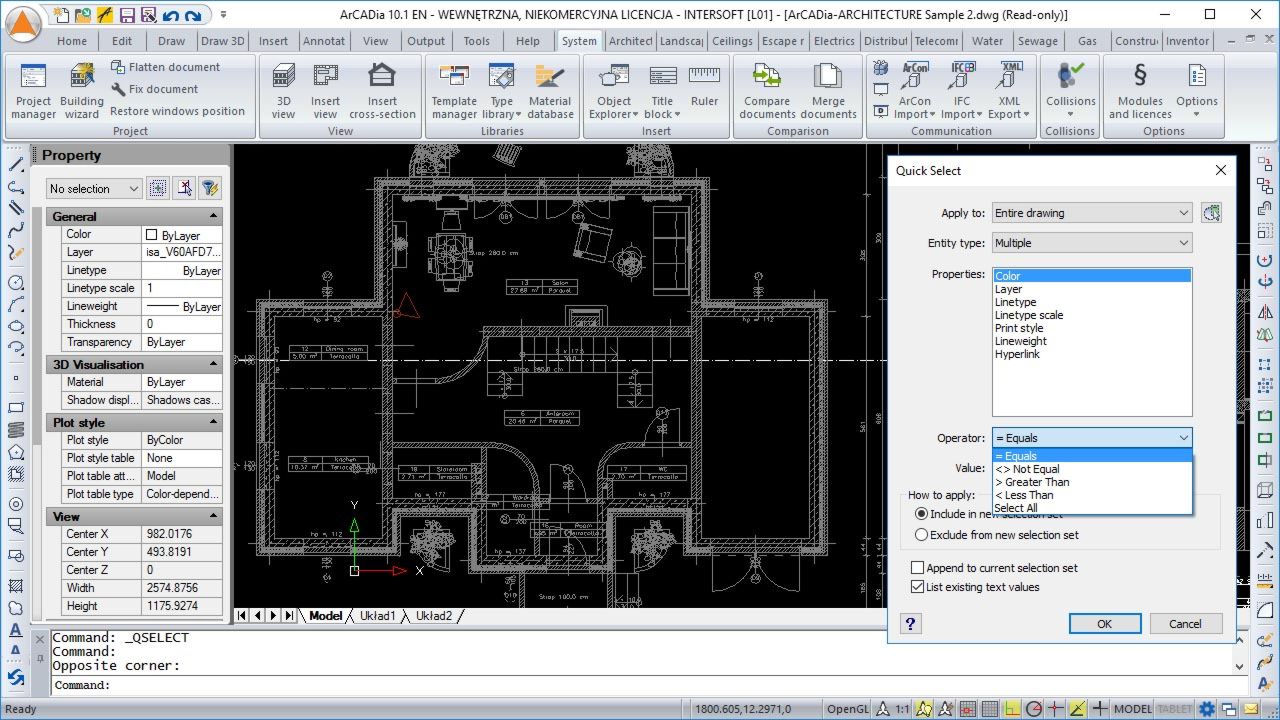Open the Apply to dropdown

(1091, 213)
